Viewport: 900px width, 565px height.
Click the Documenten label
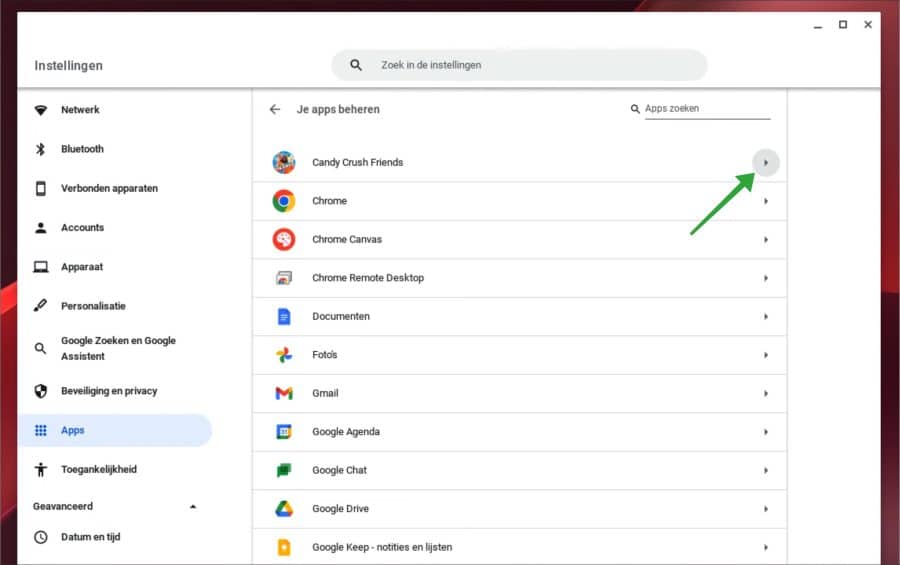click(x=341, y=316)
